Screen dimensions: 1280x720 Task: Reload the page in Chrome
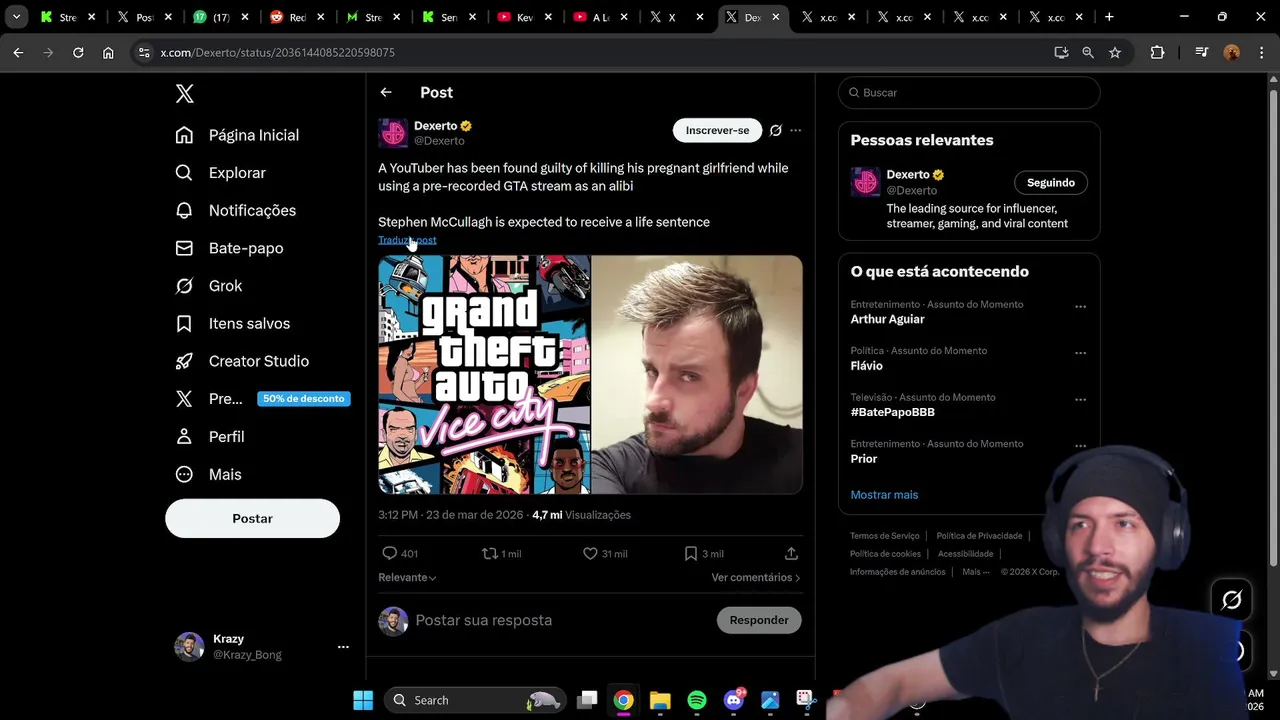point(78,52)
